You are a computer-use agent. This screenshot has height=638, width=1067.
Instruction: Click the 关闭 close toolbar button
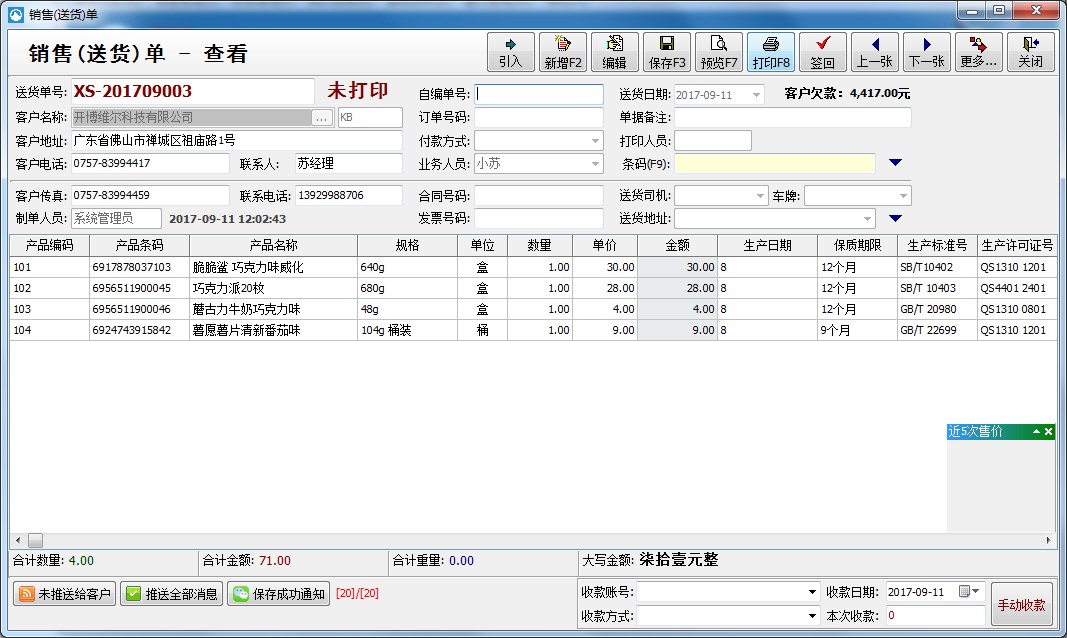pos(1031,52)
